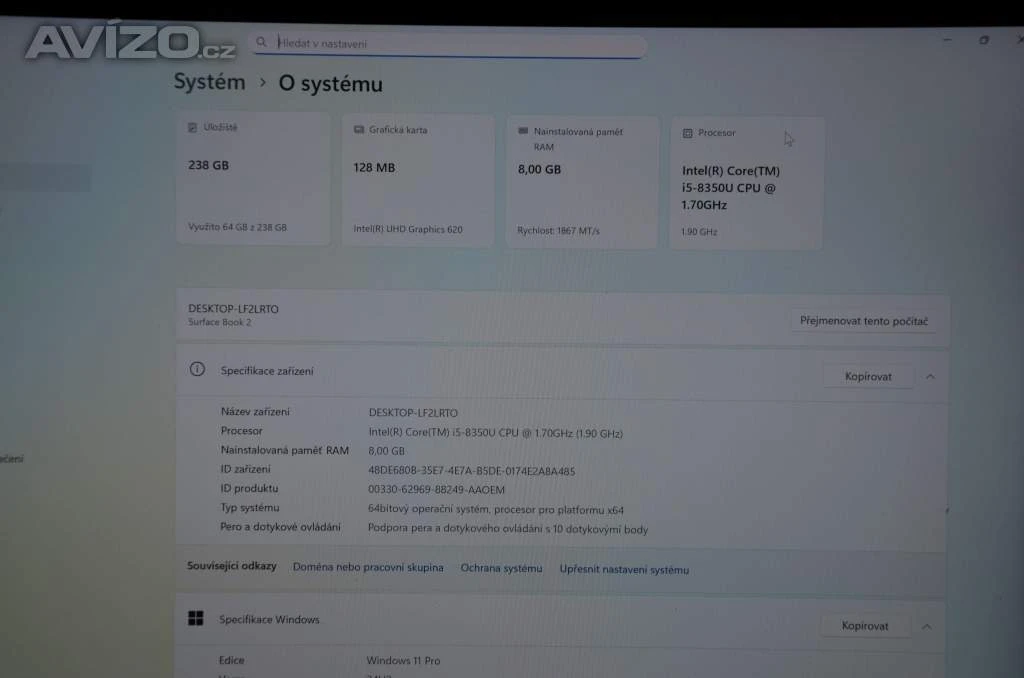Collapse the Specifikace zařízení section chevron
1024x678 pixels.
tap(930, 377)
